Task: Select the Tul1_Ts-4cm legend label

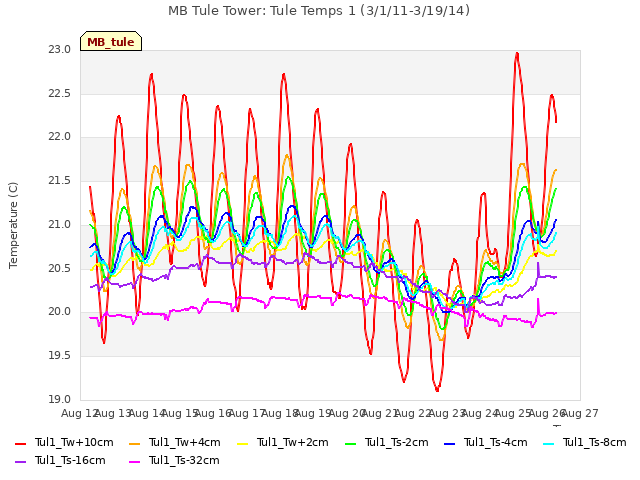Action: coord(496,442)
